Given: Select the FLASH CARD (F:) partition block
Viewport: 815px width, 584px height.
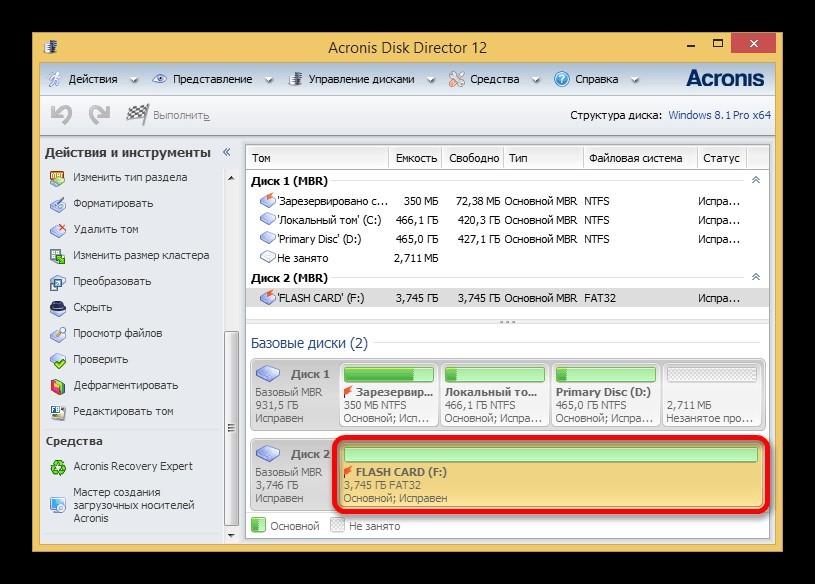Looking at the screenshot, I should (x=551, y=475).
